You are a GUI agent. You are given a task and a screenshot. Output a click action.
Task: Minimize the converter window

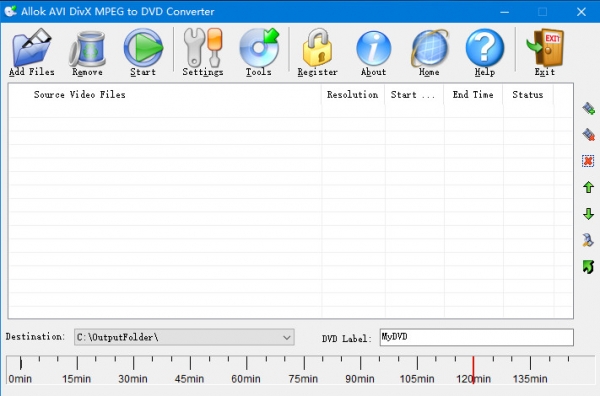505,12
